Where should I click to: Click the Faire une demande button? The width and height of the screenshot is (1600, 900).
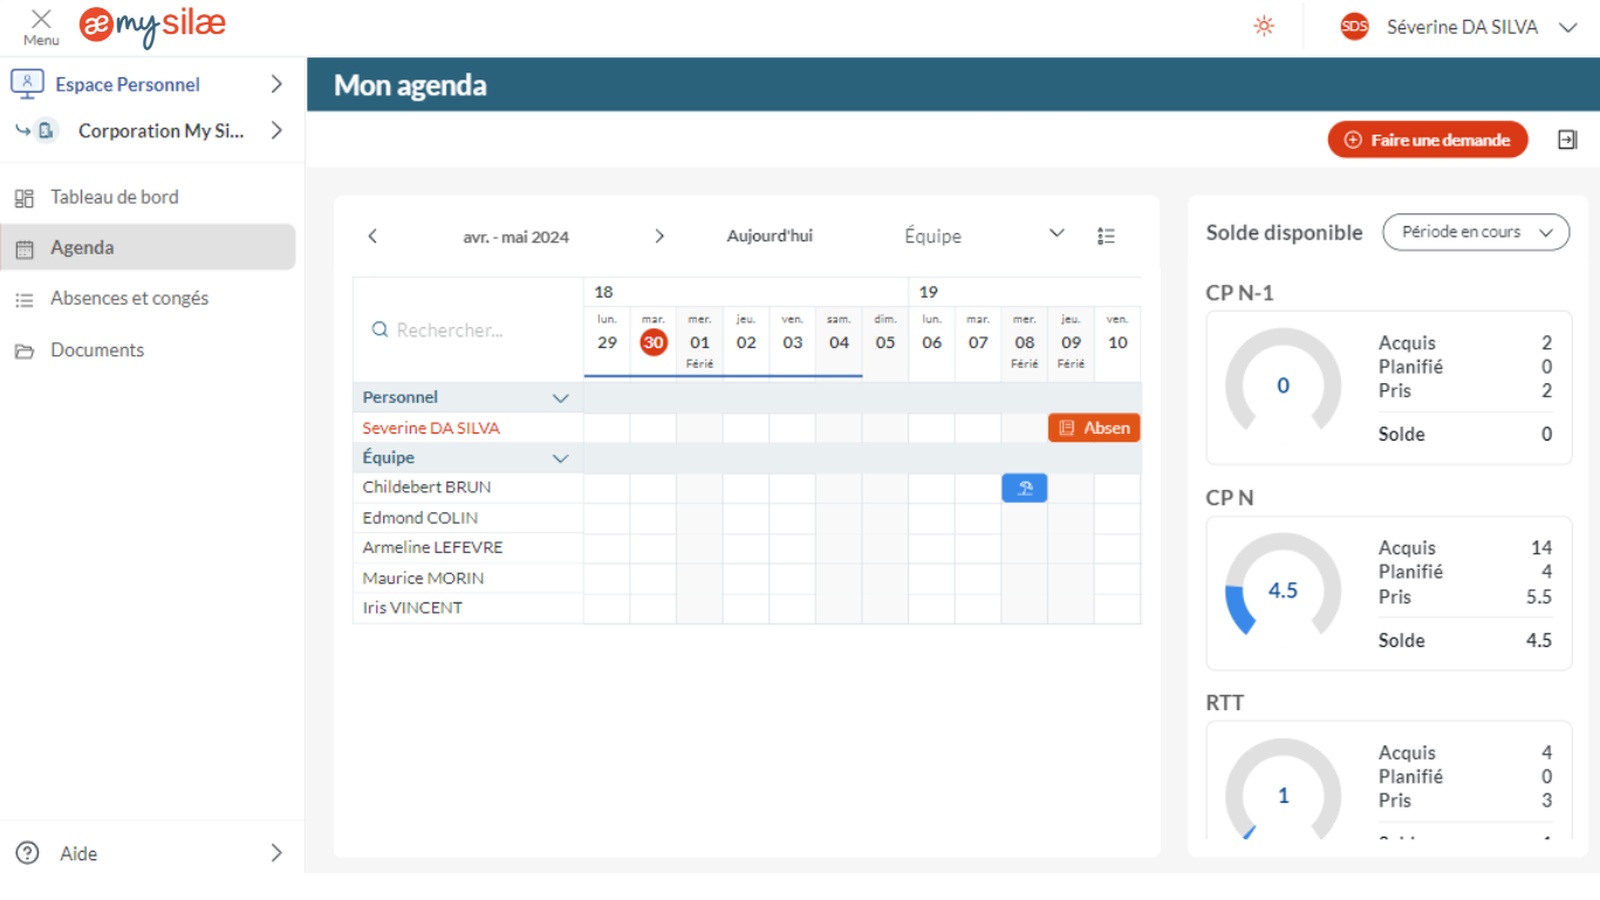coord(1427,140)
